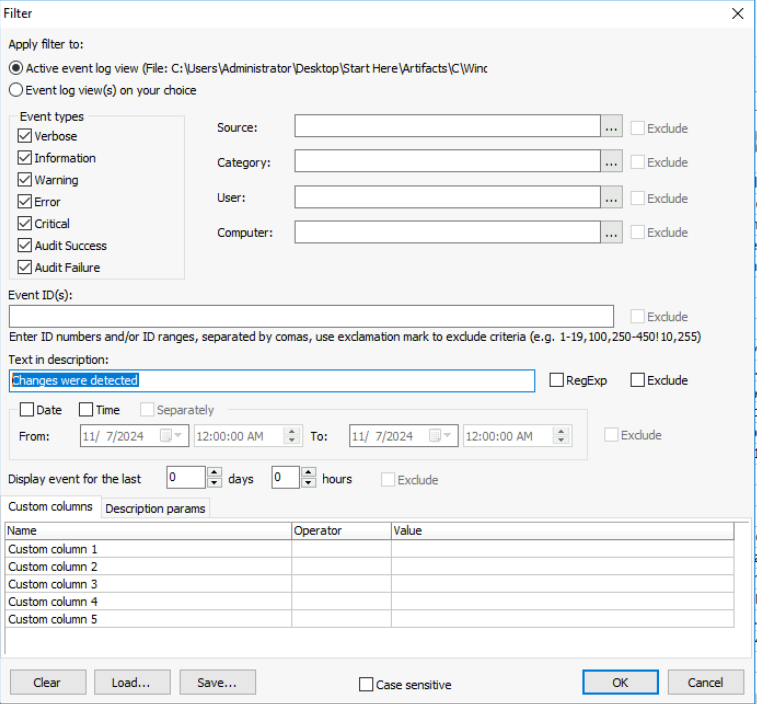The width and height of the screenshot is (757, 704).
Task: Enable the Time filter checkbox
Action: (x=86, y=409)
